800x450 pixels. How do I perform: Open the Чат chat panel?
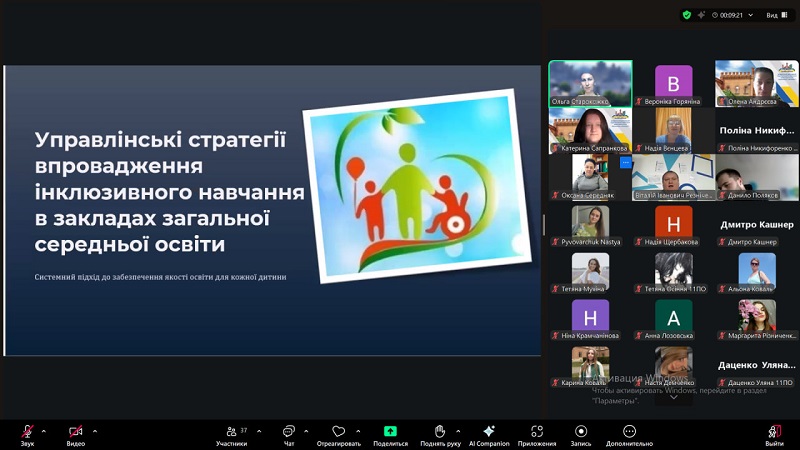[289, 432]
